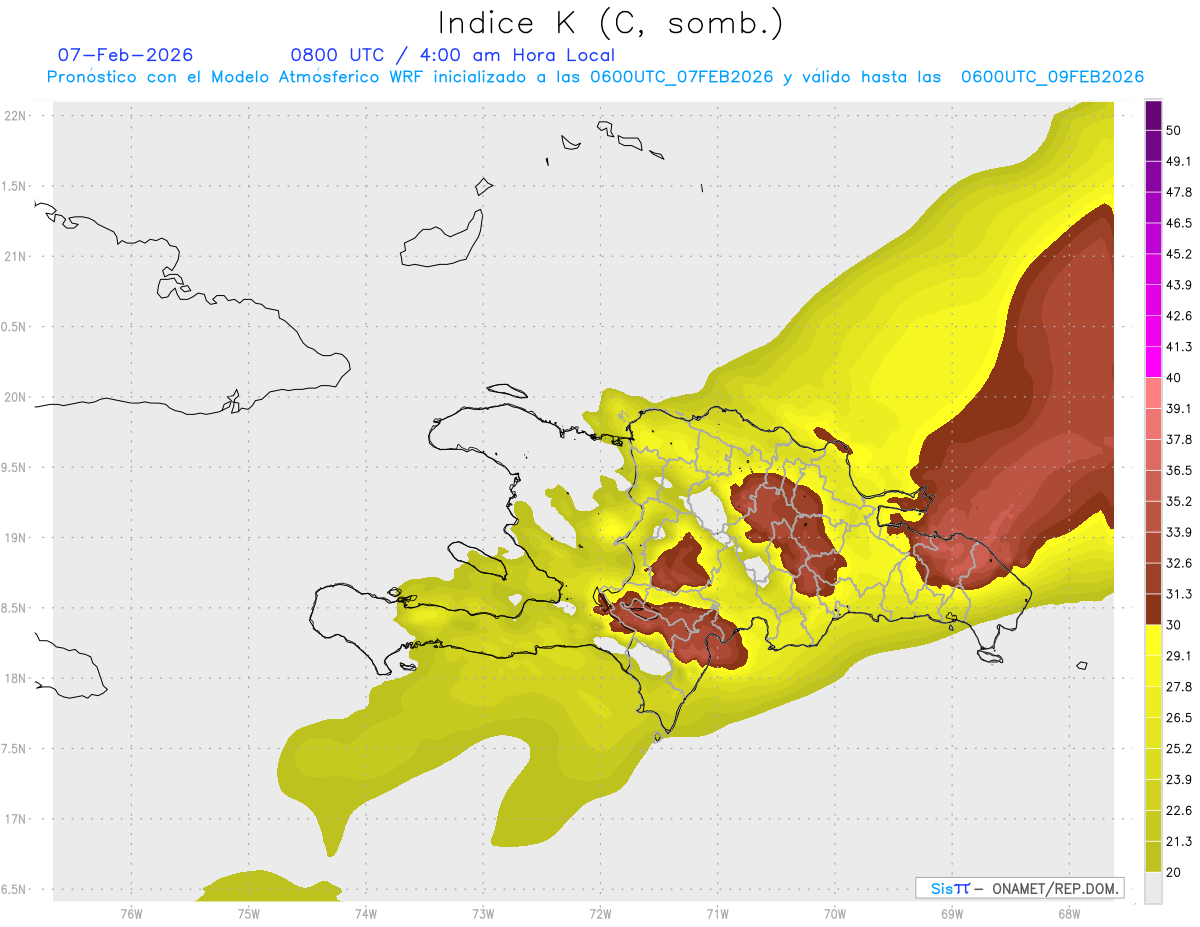1200x927 pixels.
Task: Click the colorbar value "39.1"
Action: tap(1179, 408)
